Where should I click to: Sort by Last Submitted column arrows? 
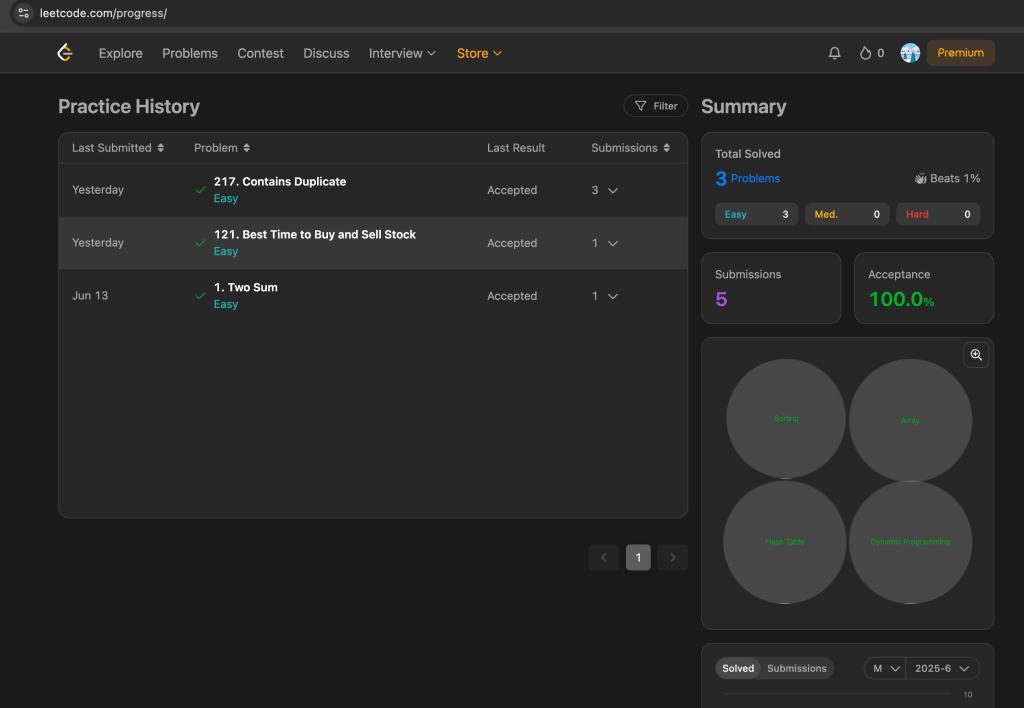click(x=161, y=148)
